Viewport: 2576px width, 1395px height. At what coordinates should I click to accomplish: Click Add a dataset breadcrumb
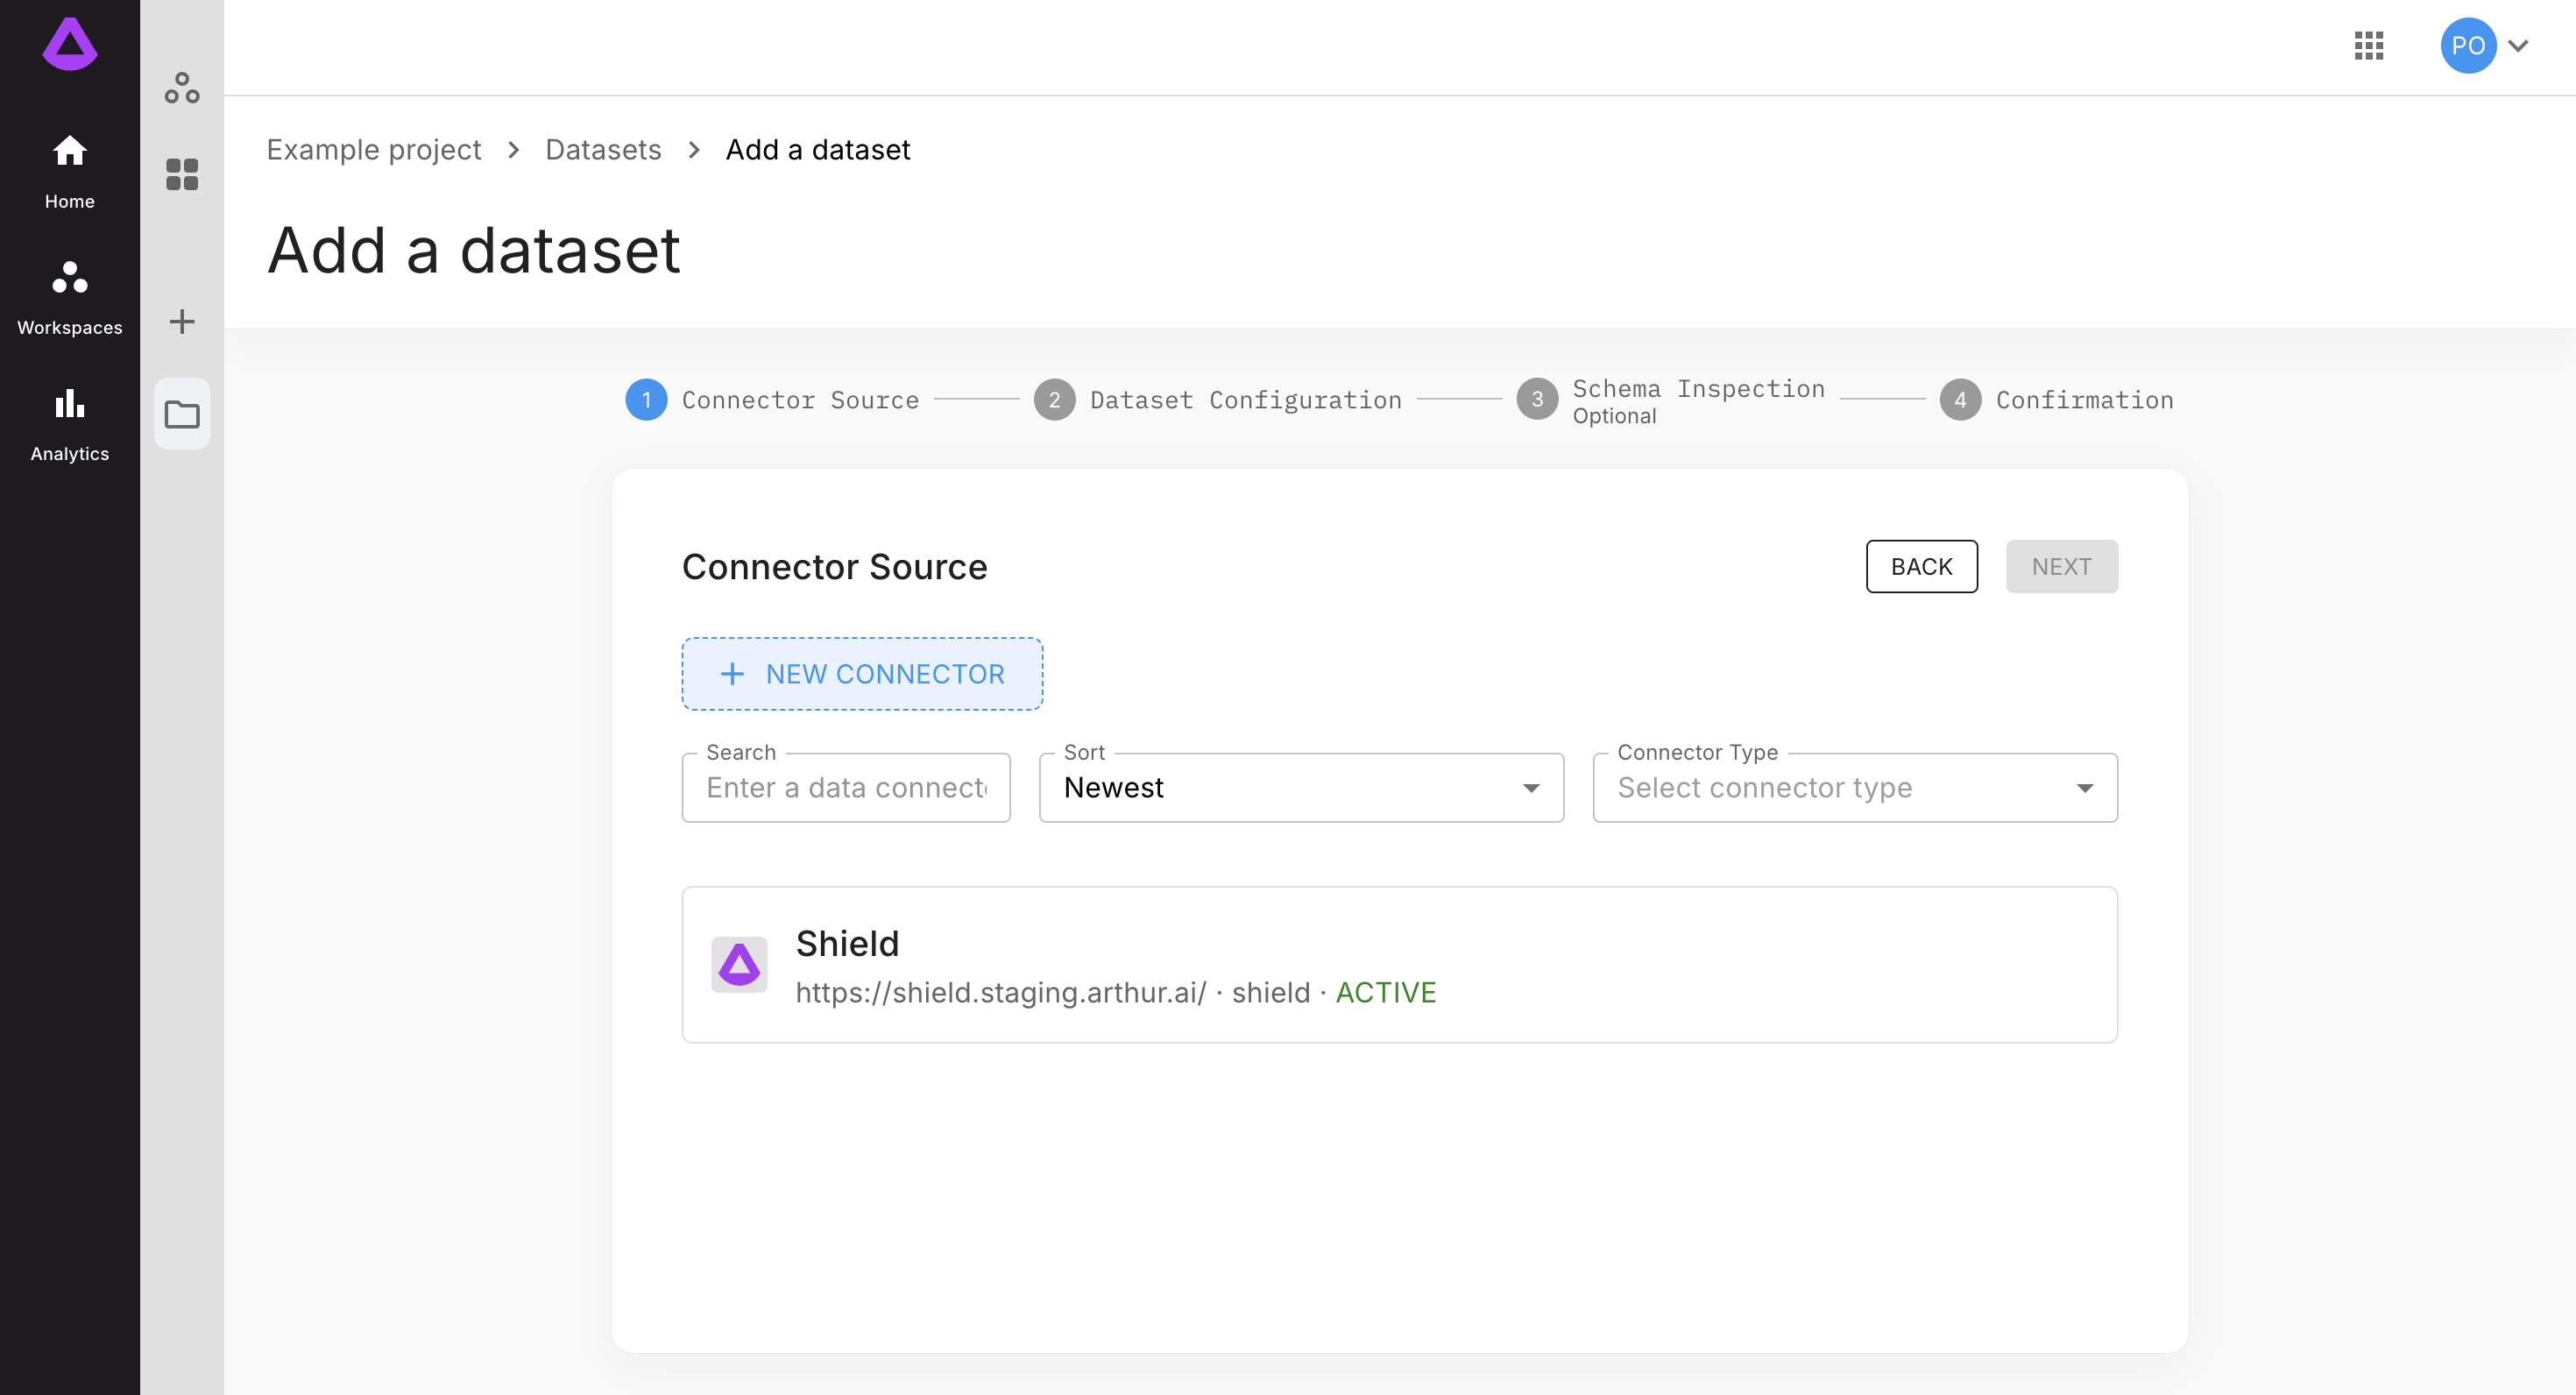pos(817,149)
